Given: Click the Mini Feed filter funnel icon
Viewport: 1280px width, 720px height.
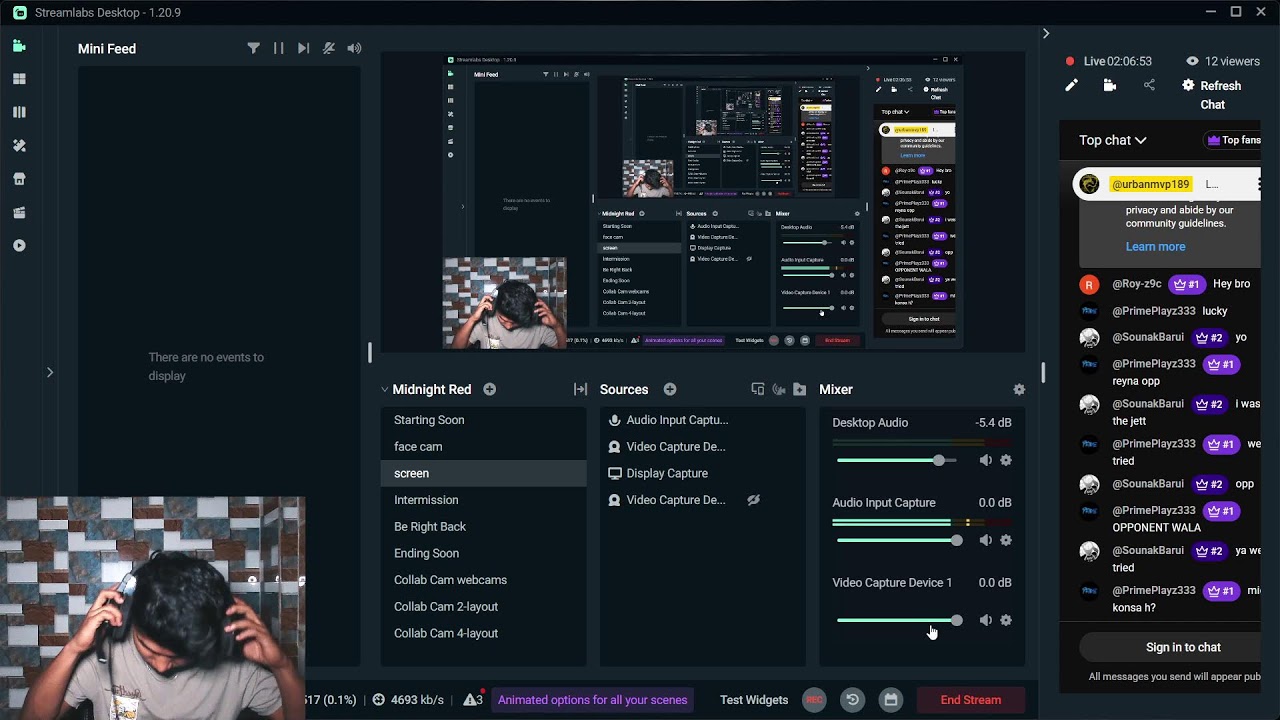Looking at the screenshot, I should coord(253,48).
